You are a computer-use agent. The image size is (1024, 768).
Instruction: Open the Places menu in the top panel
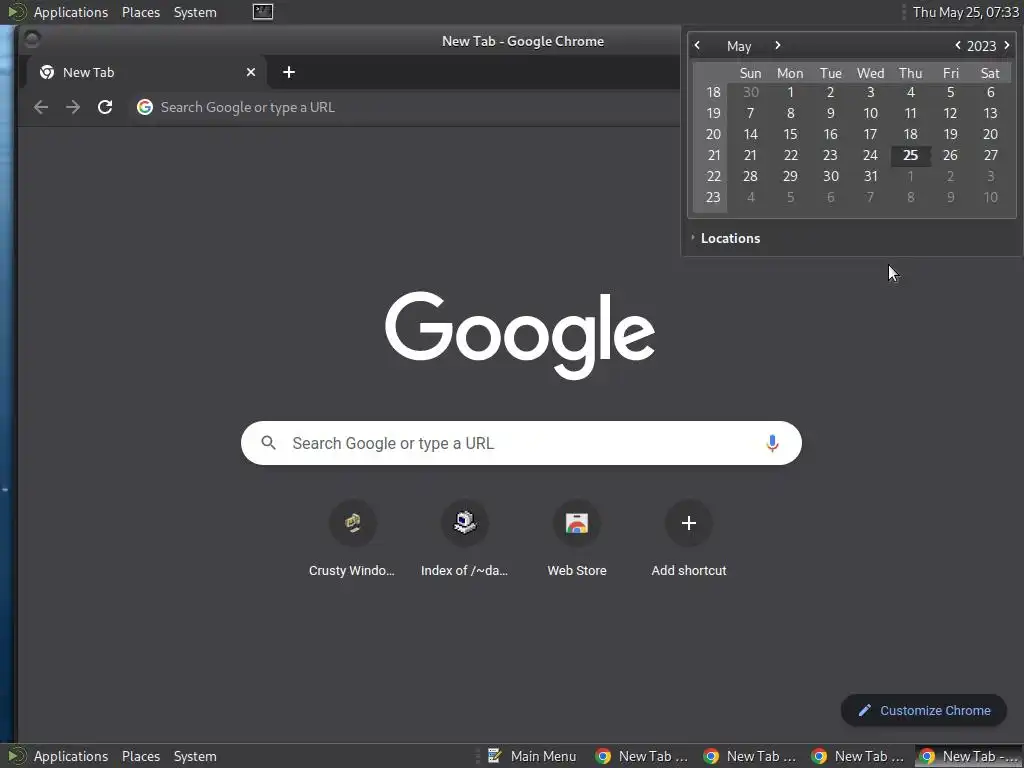[140, 12]
